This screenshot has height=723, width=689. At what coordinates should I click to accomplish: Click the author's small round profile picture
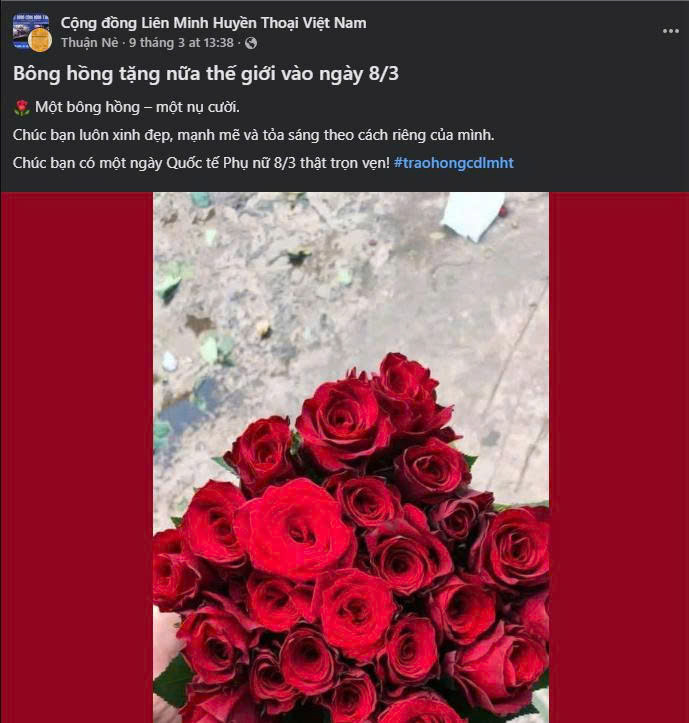click(40, 40)
